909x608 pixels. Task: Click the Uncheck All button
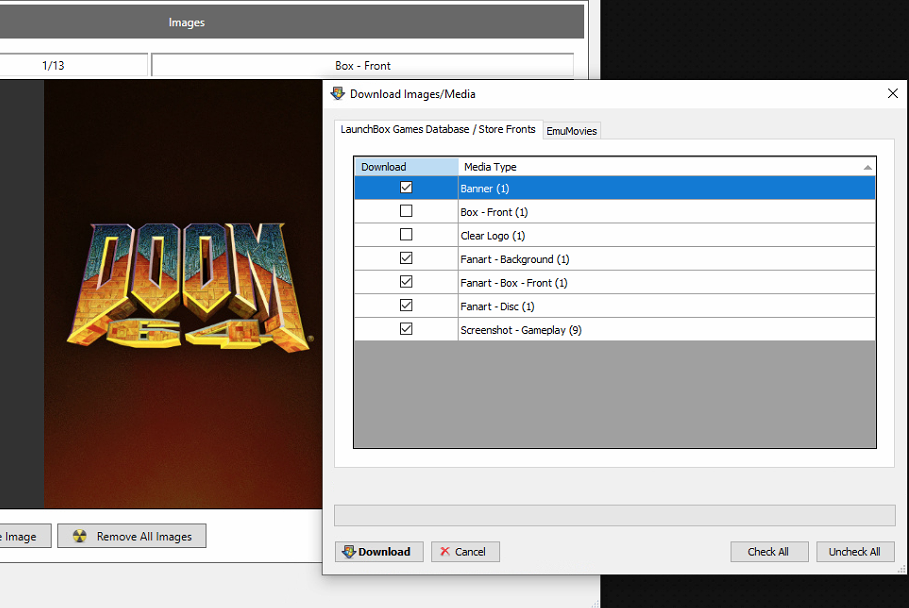855,552
